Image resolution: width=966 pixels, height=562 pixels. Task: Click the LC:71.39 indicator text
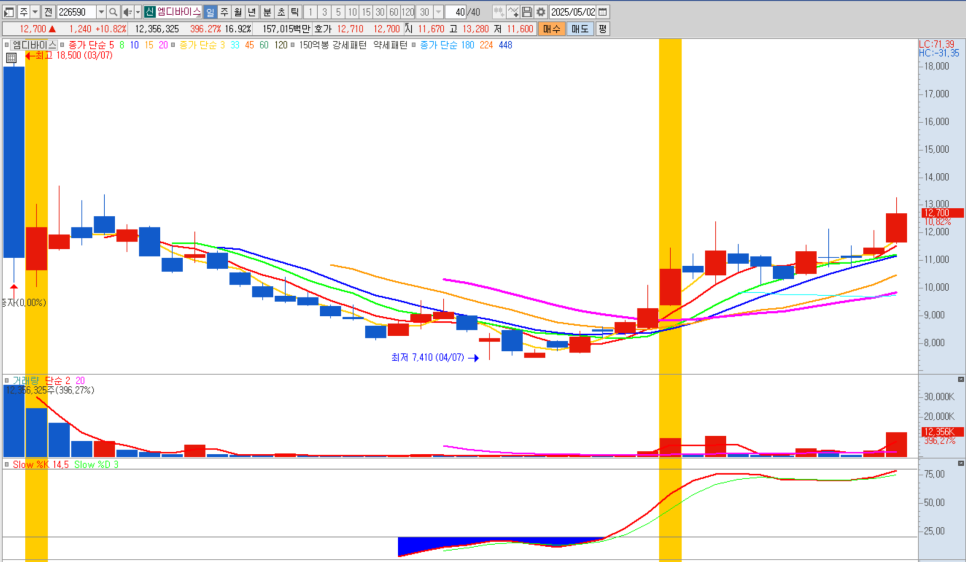tap(936, 44)
